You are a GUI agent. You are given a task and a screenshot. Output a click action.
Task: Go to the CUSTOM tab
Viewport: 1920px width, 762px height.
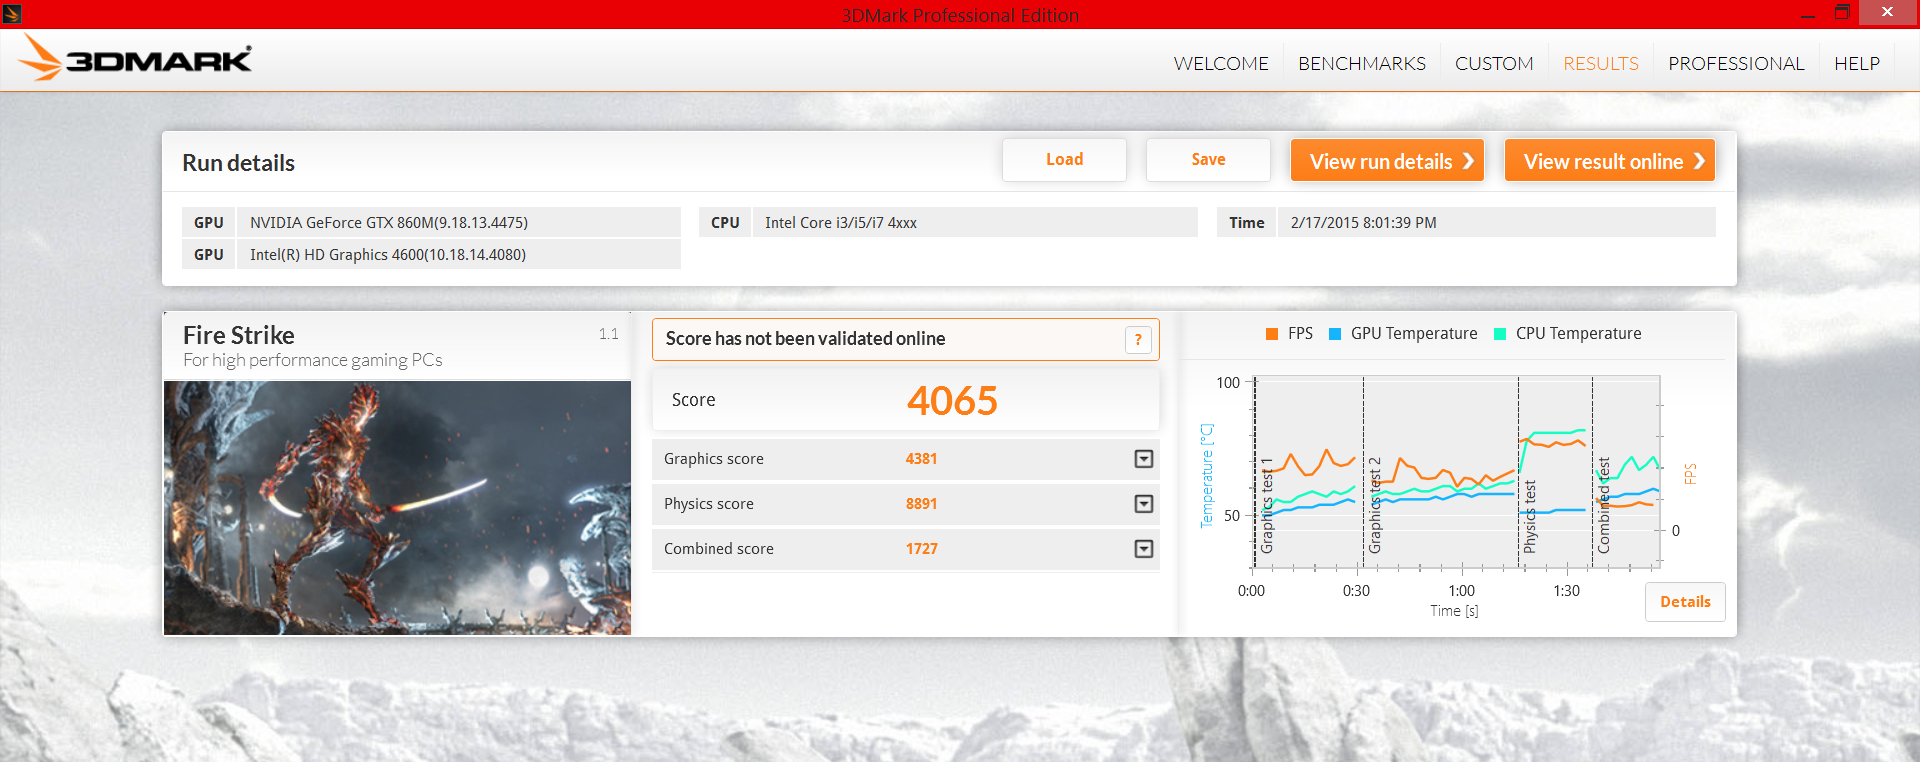click(1494, 63)
